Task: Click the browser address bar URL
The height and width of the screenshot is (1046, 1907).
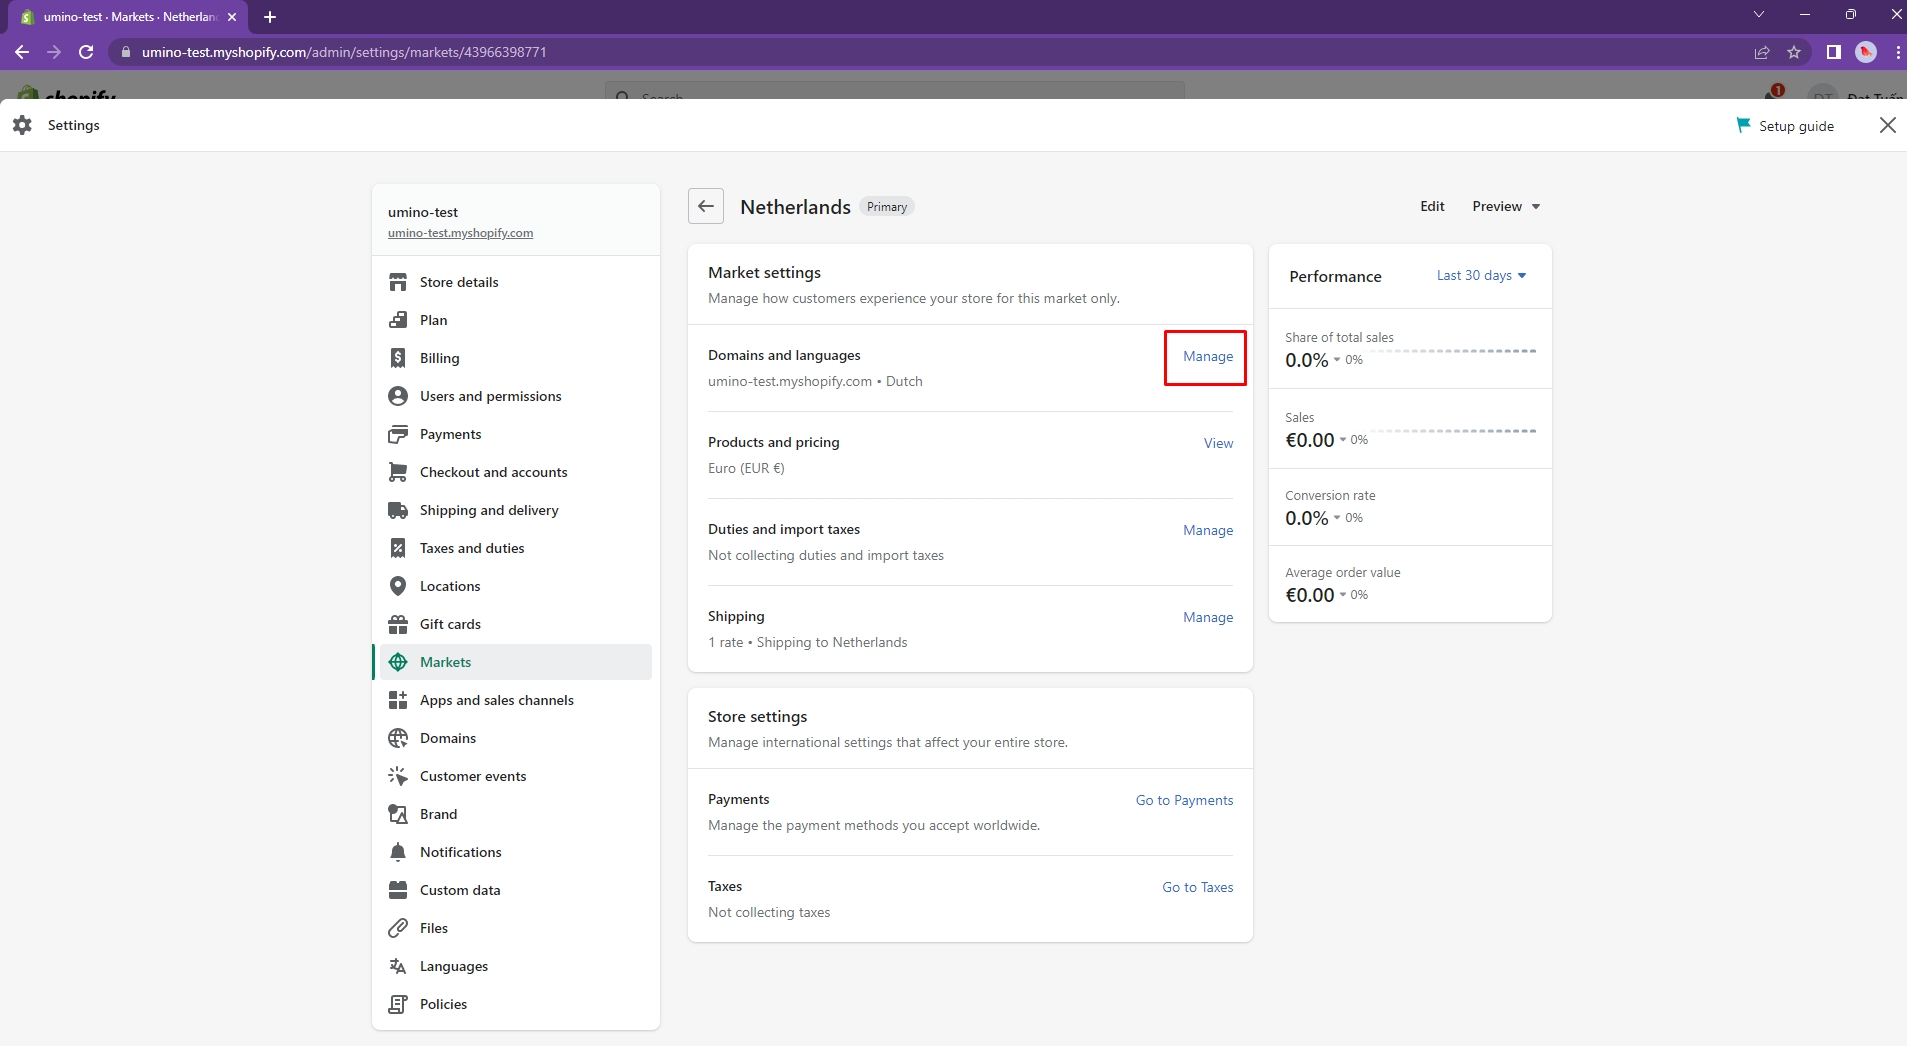Action: 344,52
